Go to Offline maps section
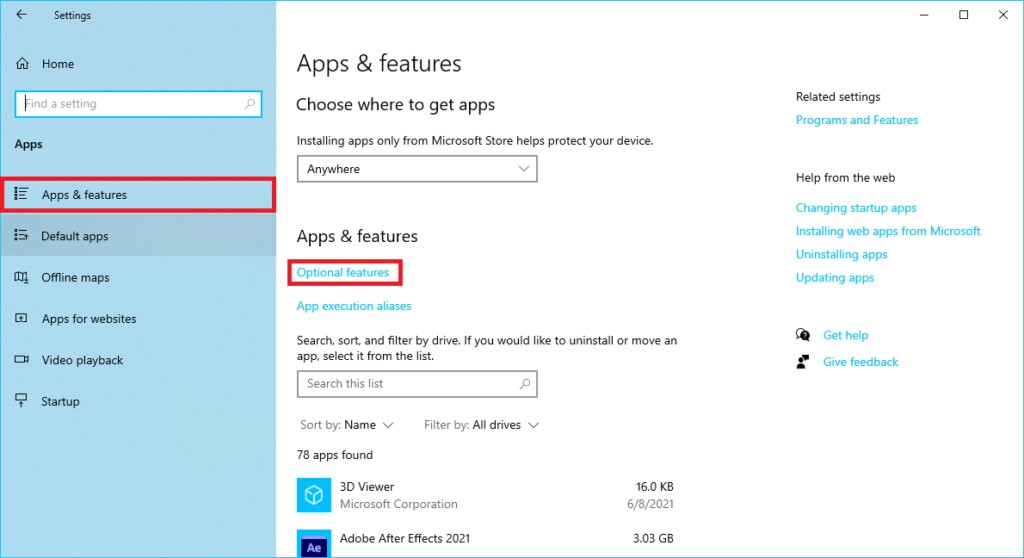 point(138,277)
